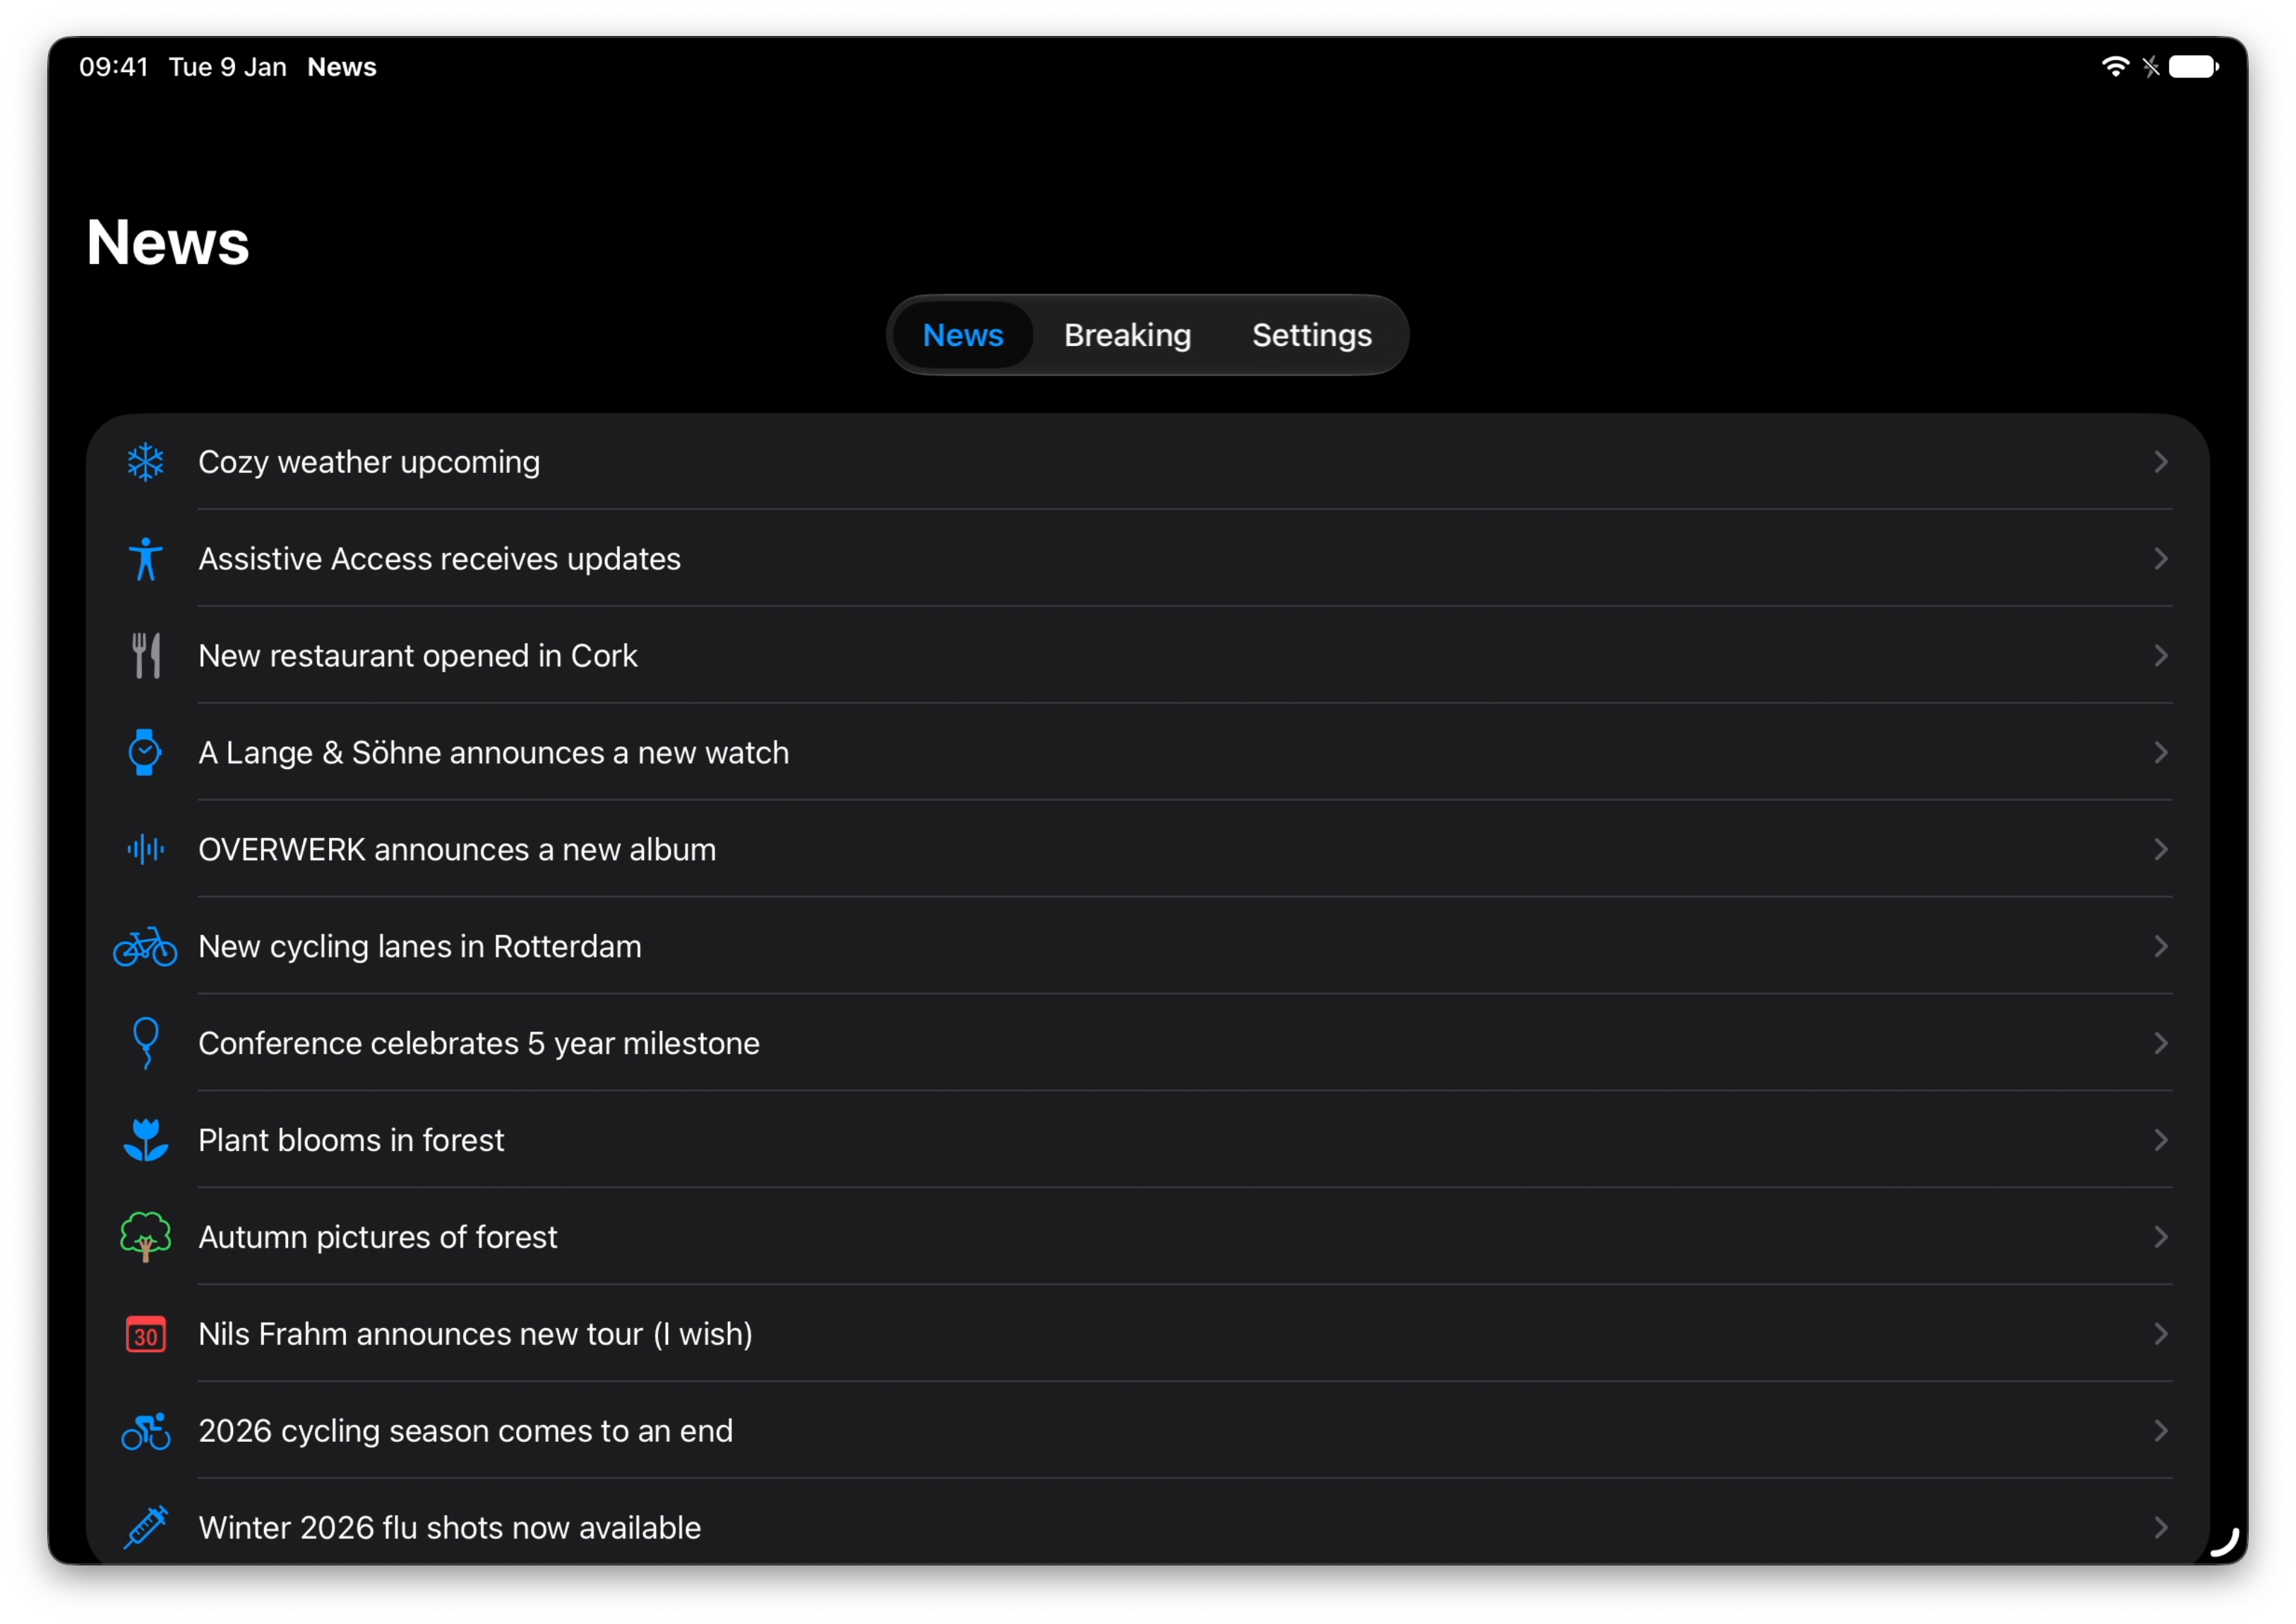Open chevron on Plant blooms in forest row
2296x1624 pixels.
coord(2161,1140)
